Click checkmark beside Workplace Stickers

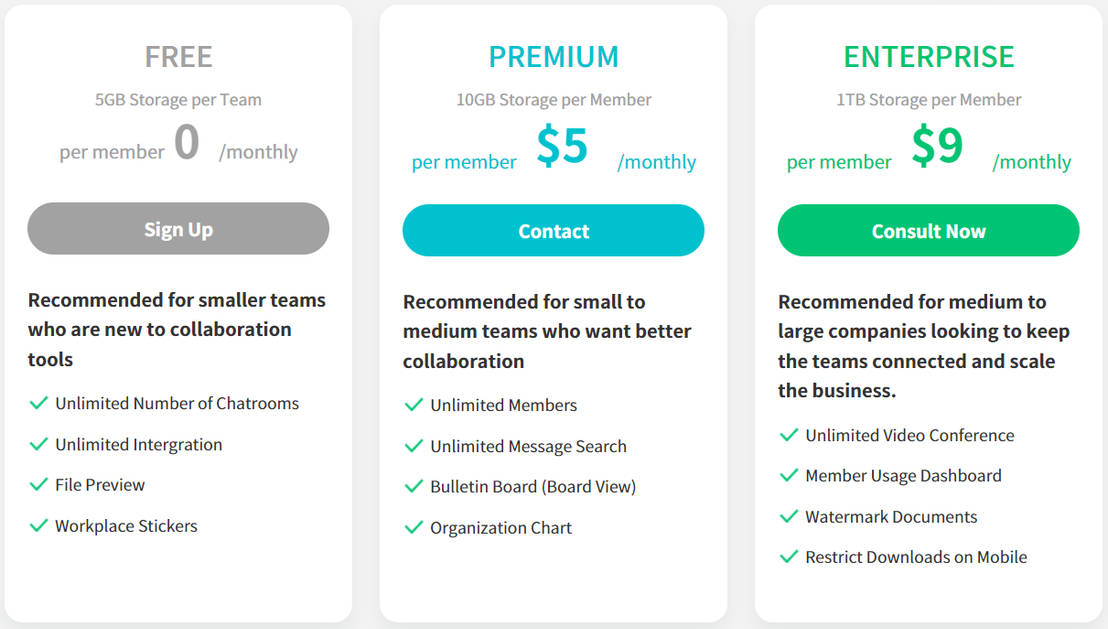click(x=39, y=526)
